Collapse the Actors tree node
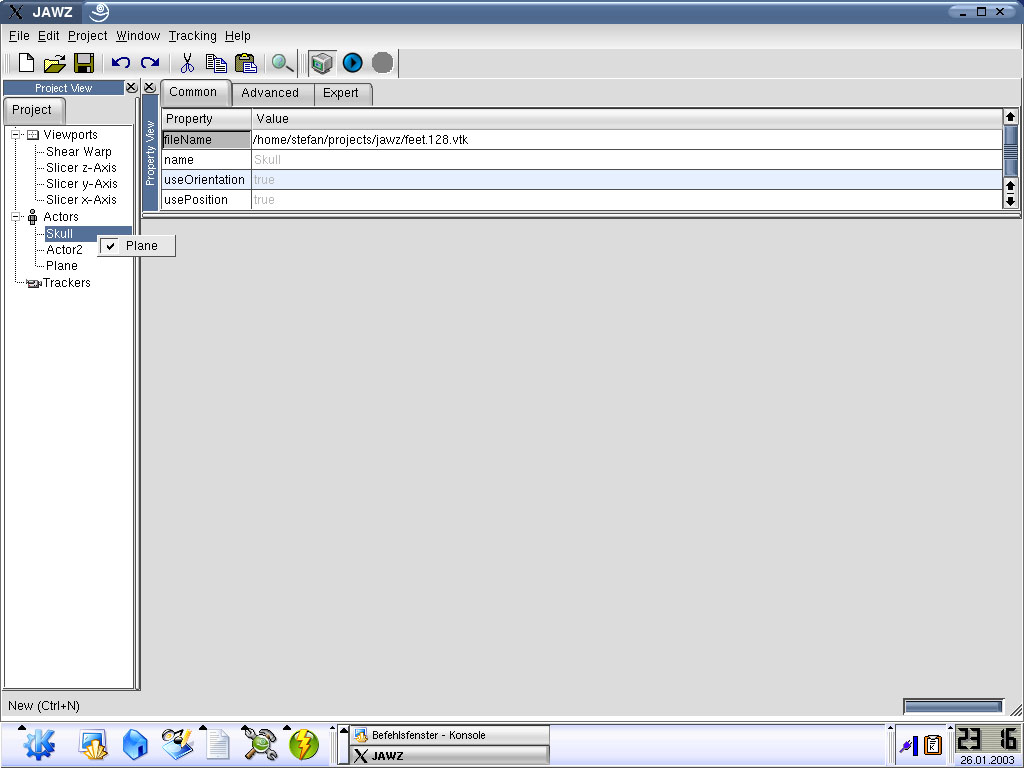This screenshot has height=768, width=1024. click(x=17, y=217)
